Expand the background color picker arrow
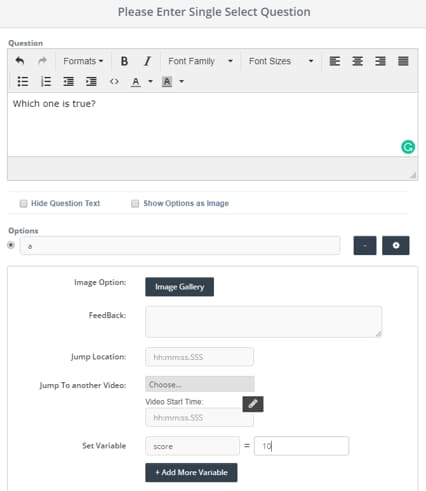Viewport: 426px width, 491px height. [181, 81]
